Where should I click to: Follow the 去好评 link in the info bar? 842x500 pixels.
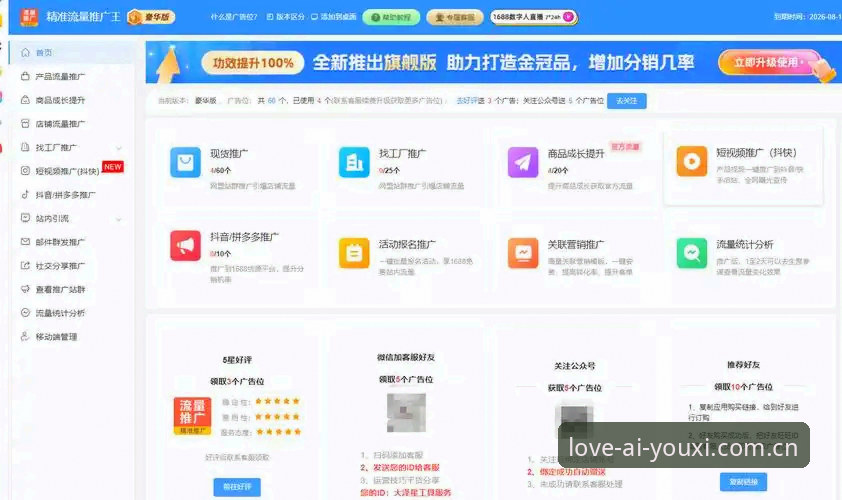(x=467, y=101)
